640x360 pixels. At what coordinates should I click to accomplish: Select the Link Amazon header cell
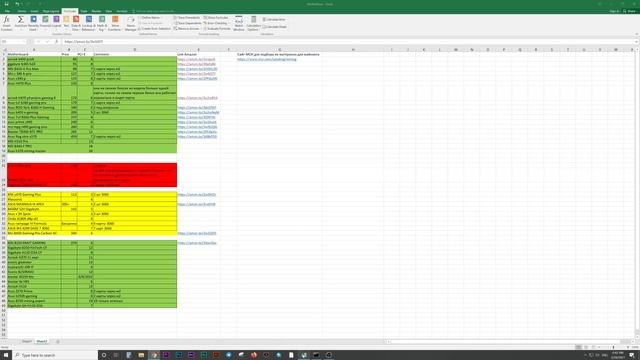[x=198, y=54]
